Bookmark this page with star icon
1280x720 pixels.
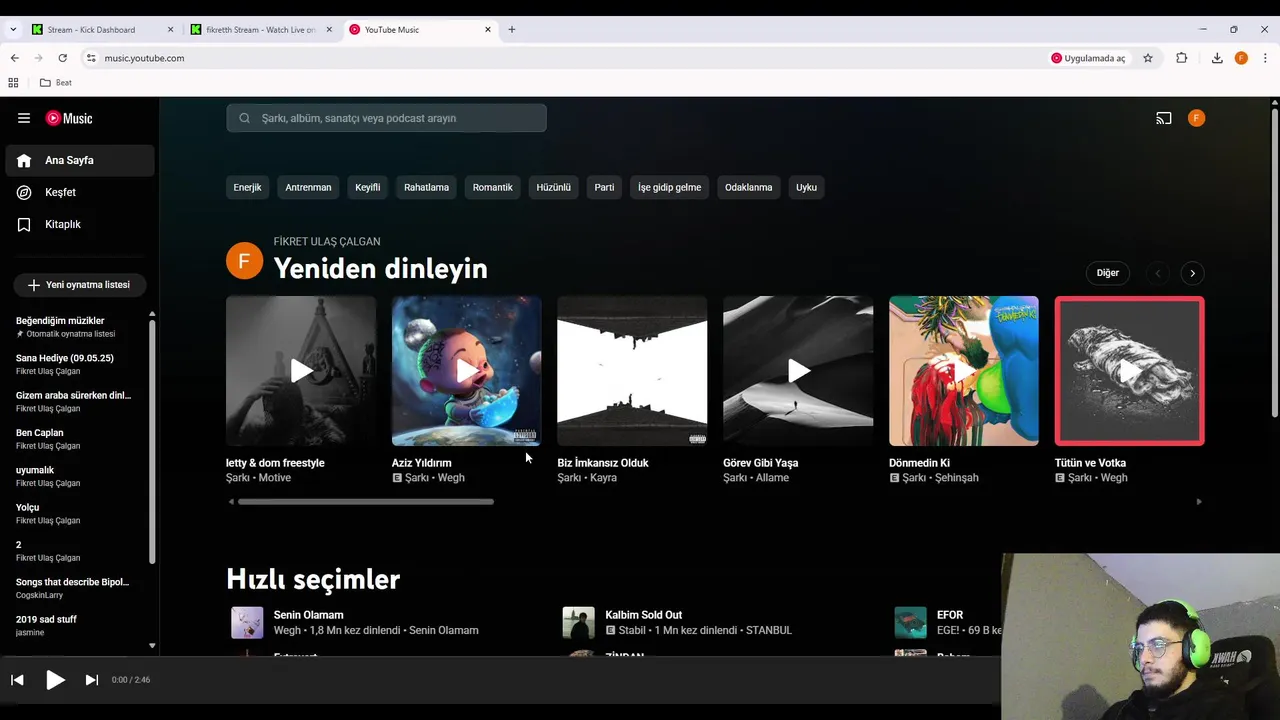1148,58
